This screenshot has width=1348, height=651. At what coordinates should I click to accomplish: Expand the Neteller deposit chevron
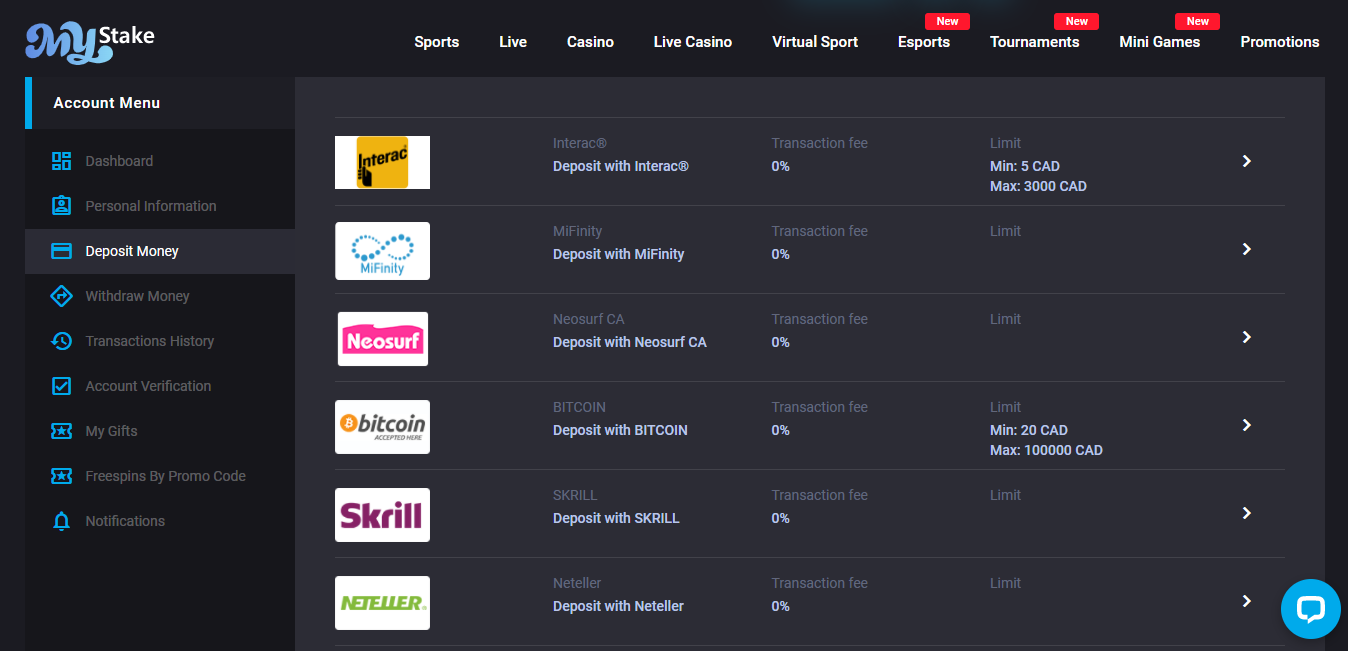point(1246,601)
